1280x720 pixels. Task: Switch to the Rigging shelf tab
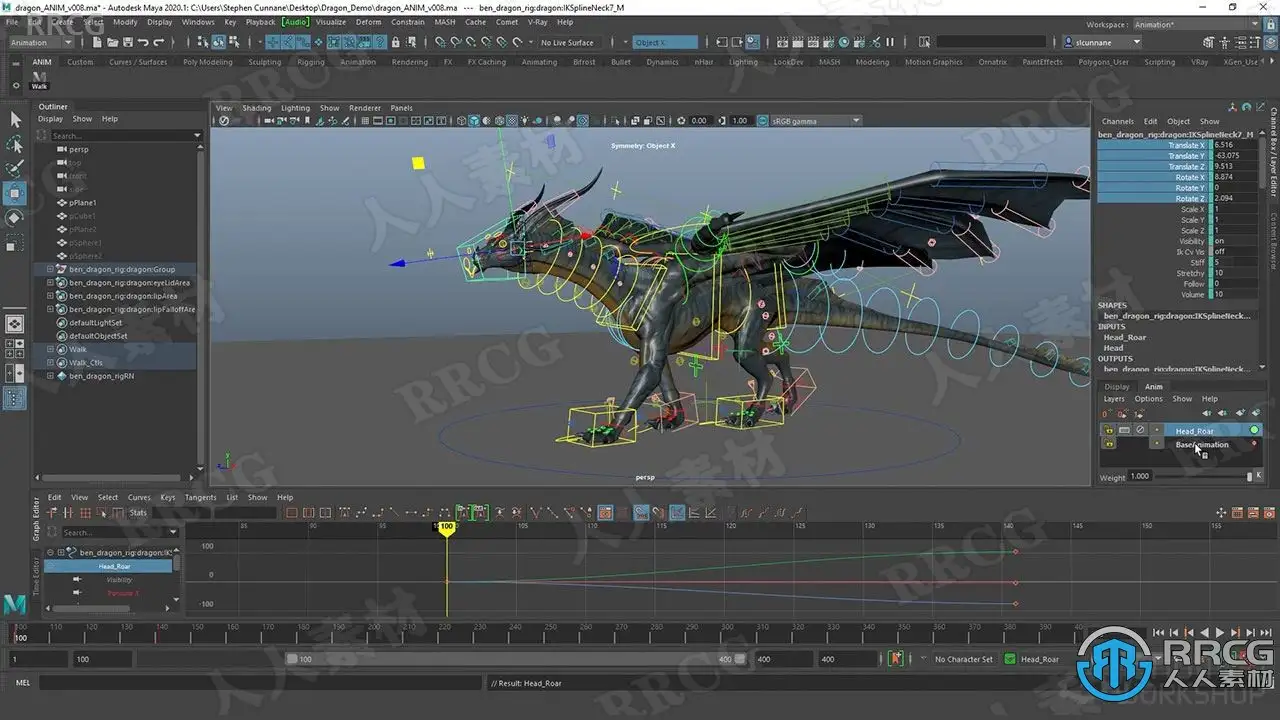[310, 62]
